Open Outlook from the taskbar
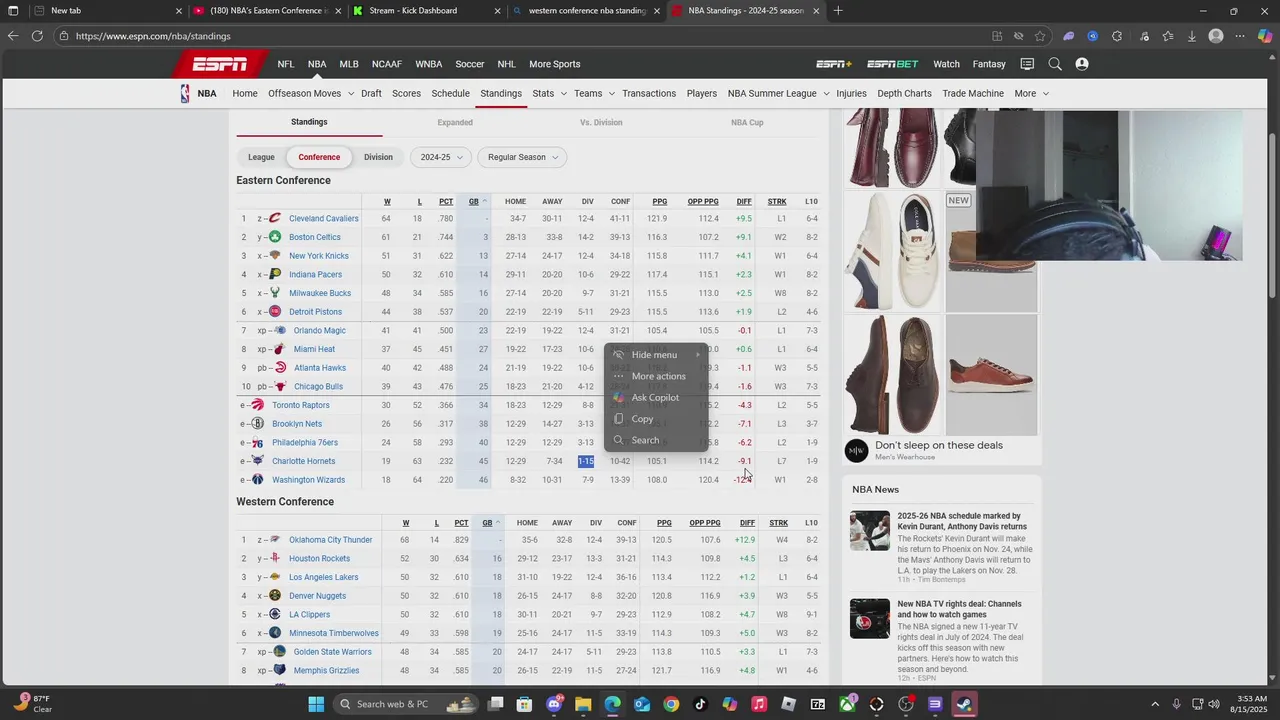 coord(641,704)
